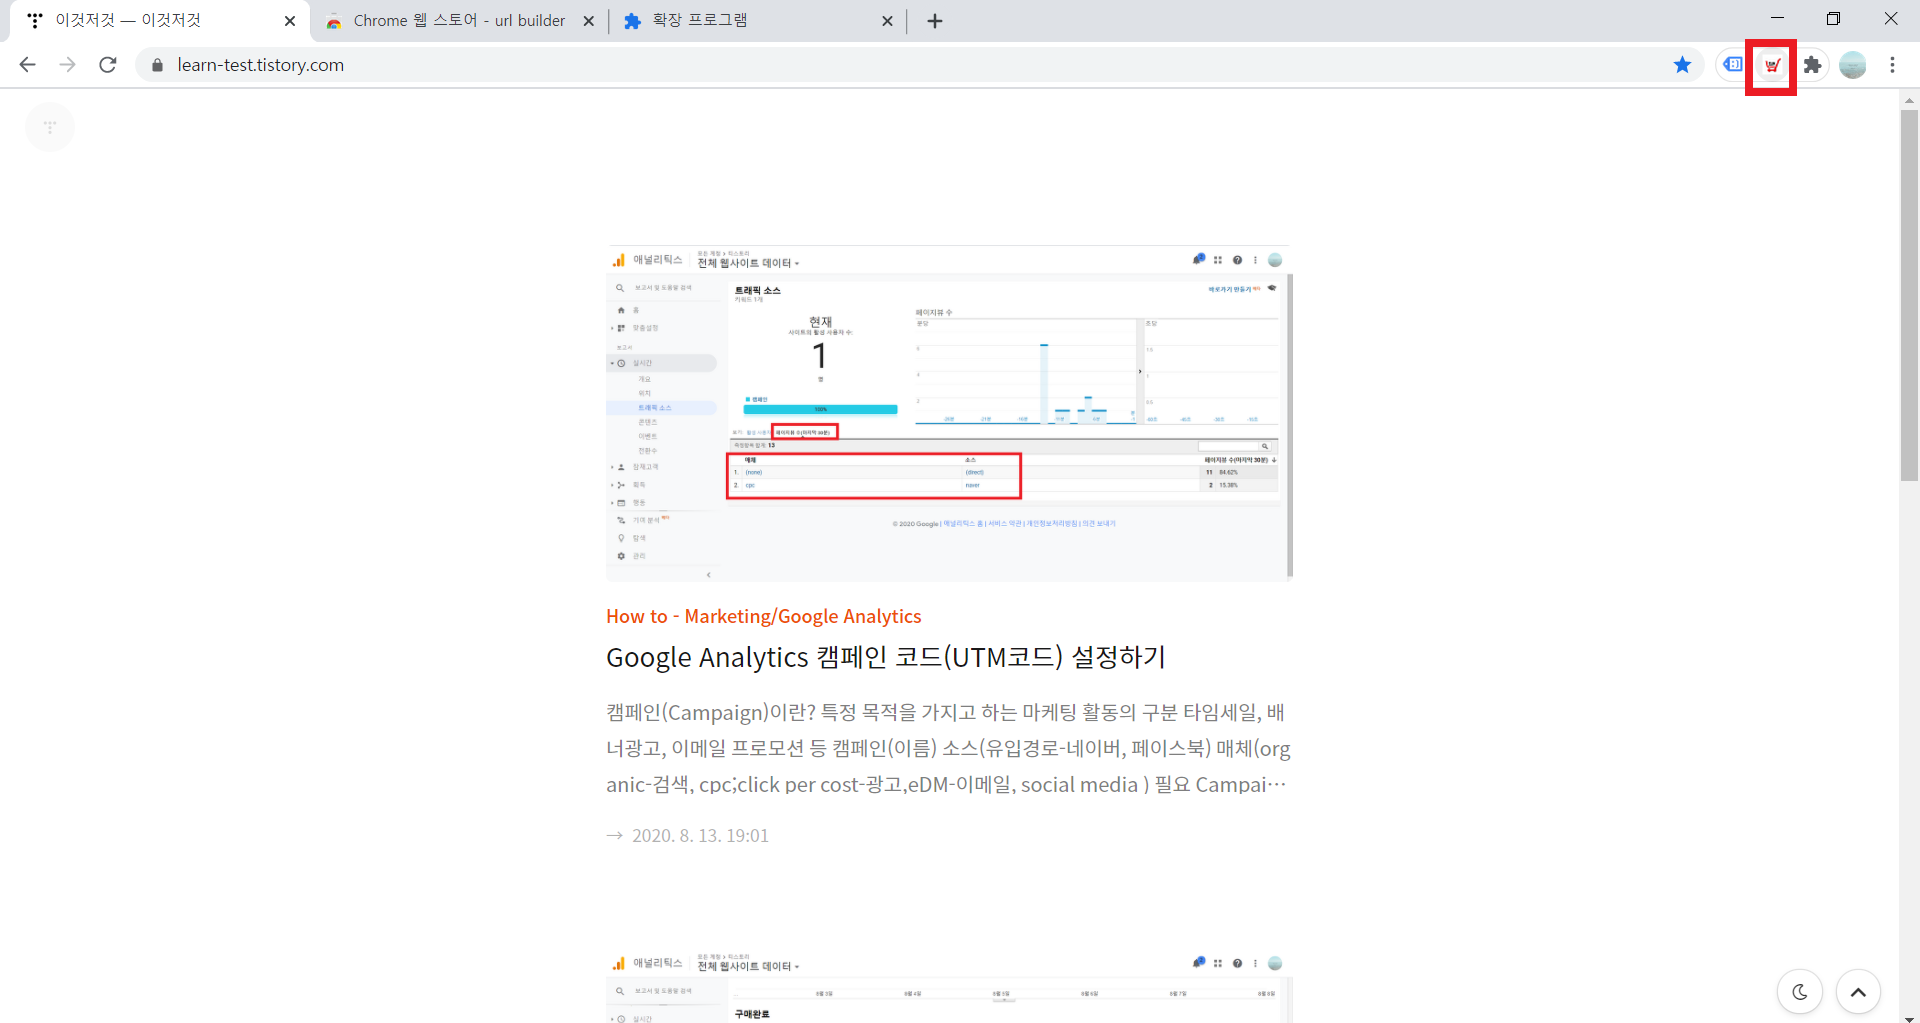
Task: Switch to the 확장 프로그램 tab
Action: (x=758, y=21)
